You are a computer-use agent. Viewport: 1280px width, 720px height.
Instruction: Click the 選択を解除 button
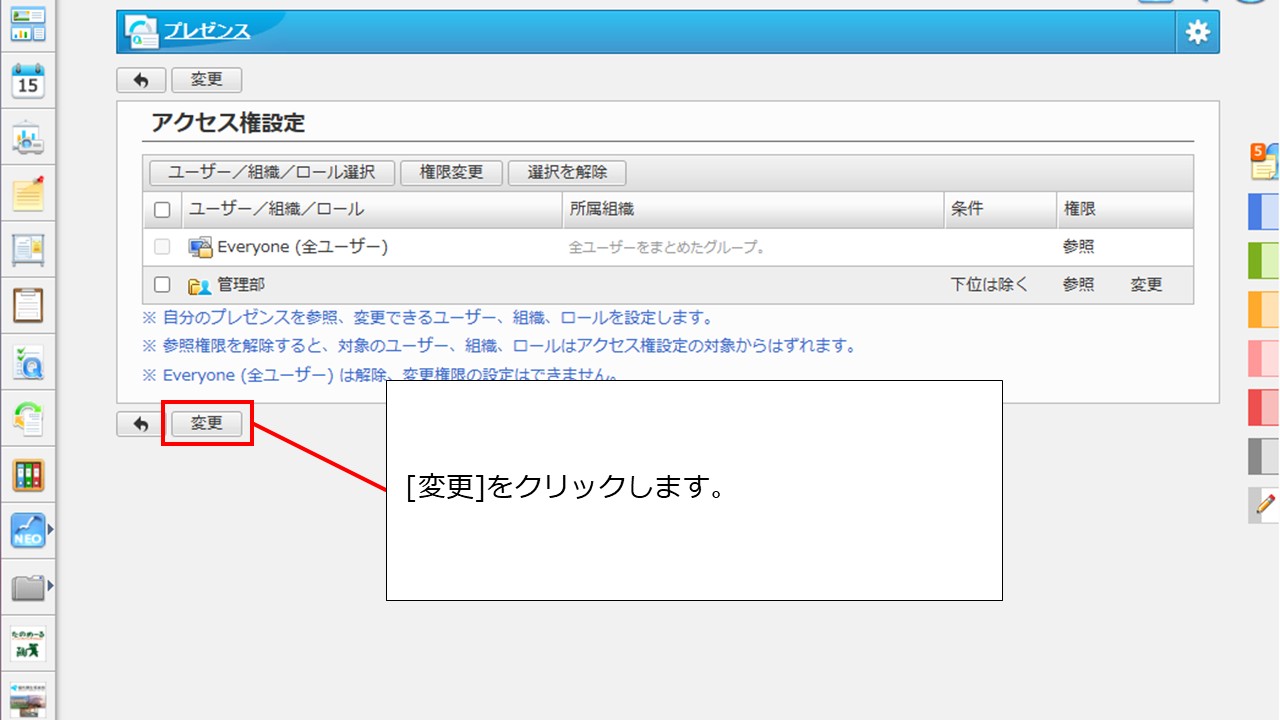tap(567, 172)
